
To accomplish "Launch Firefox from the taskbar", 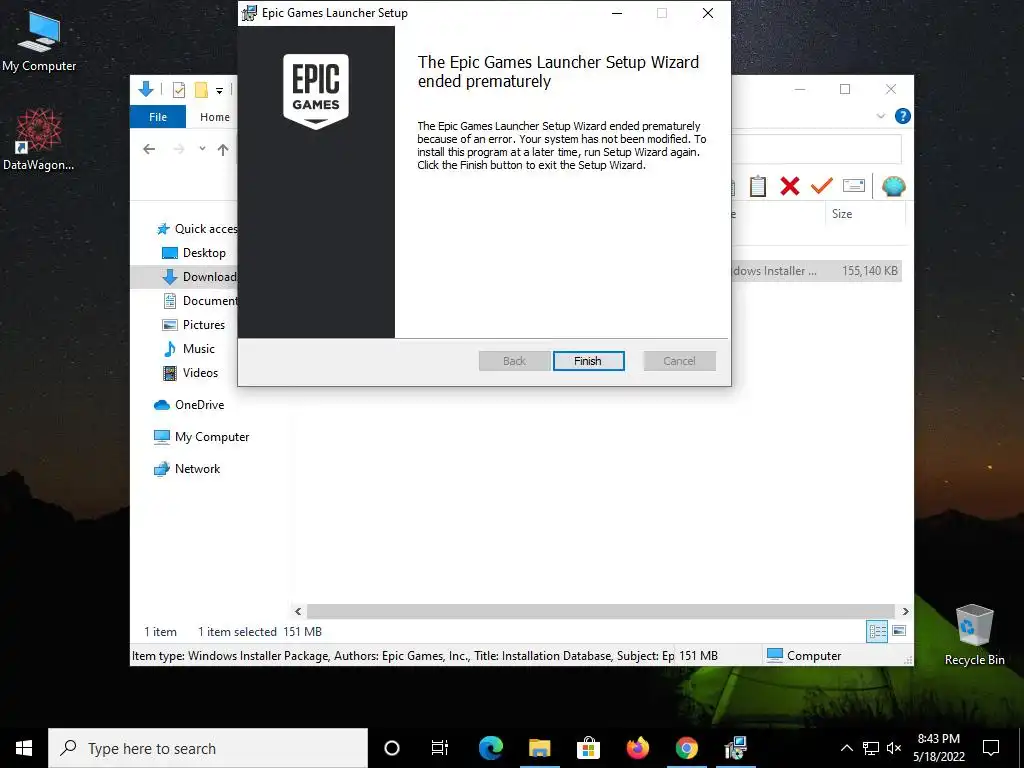I will (x=637, y=748).
